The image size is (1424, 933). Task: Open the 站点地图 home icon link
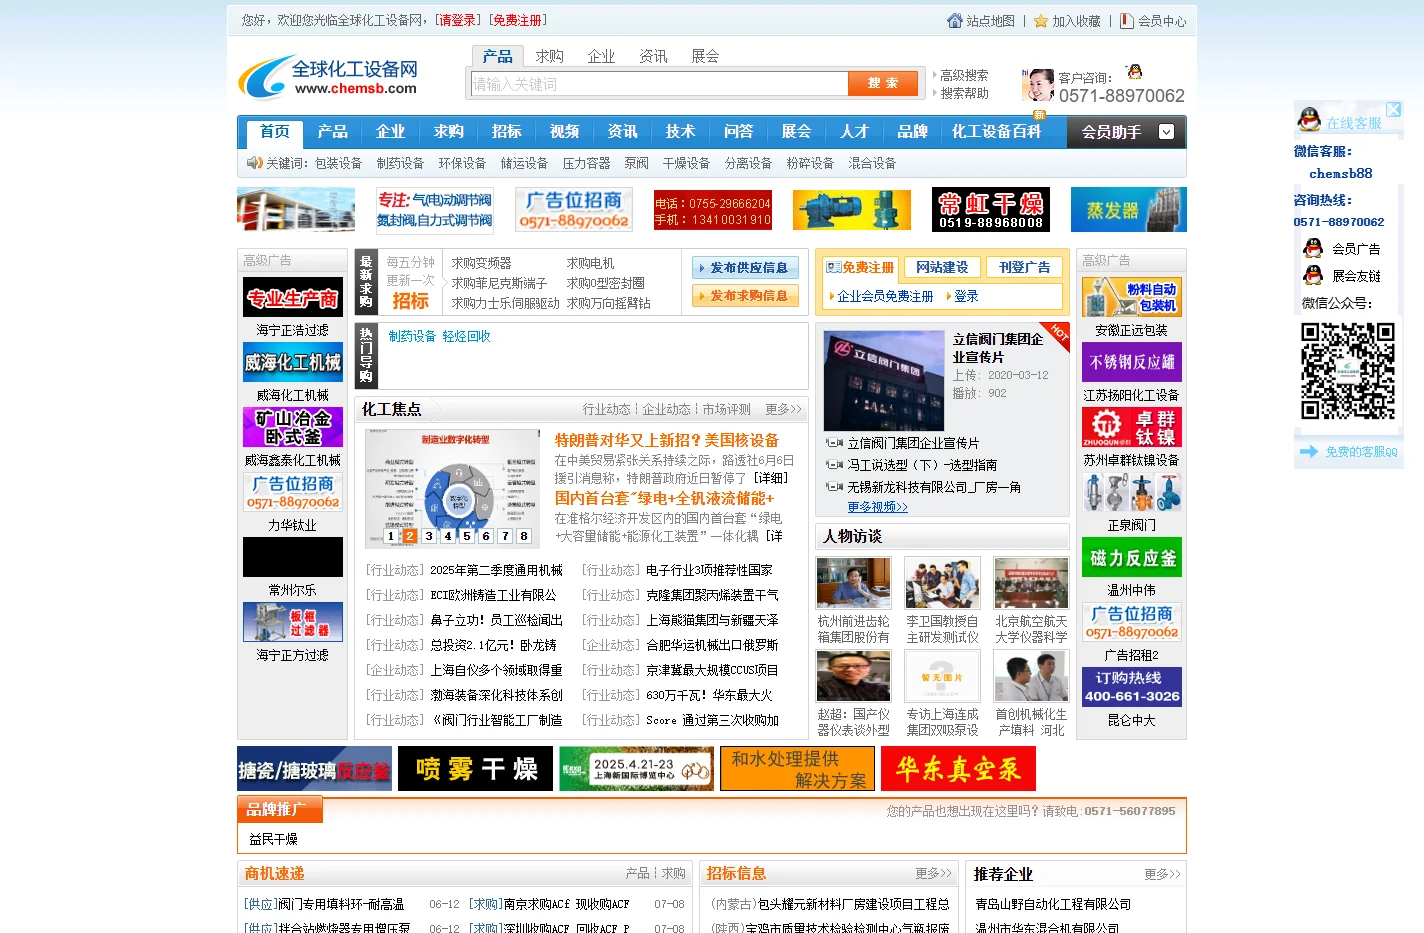tap(954, 21)
